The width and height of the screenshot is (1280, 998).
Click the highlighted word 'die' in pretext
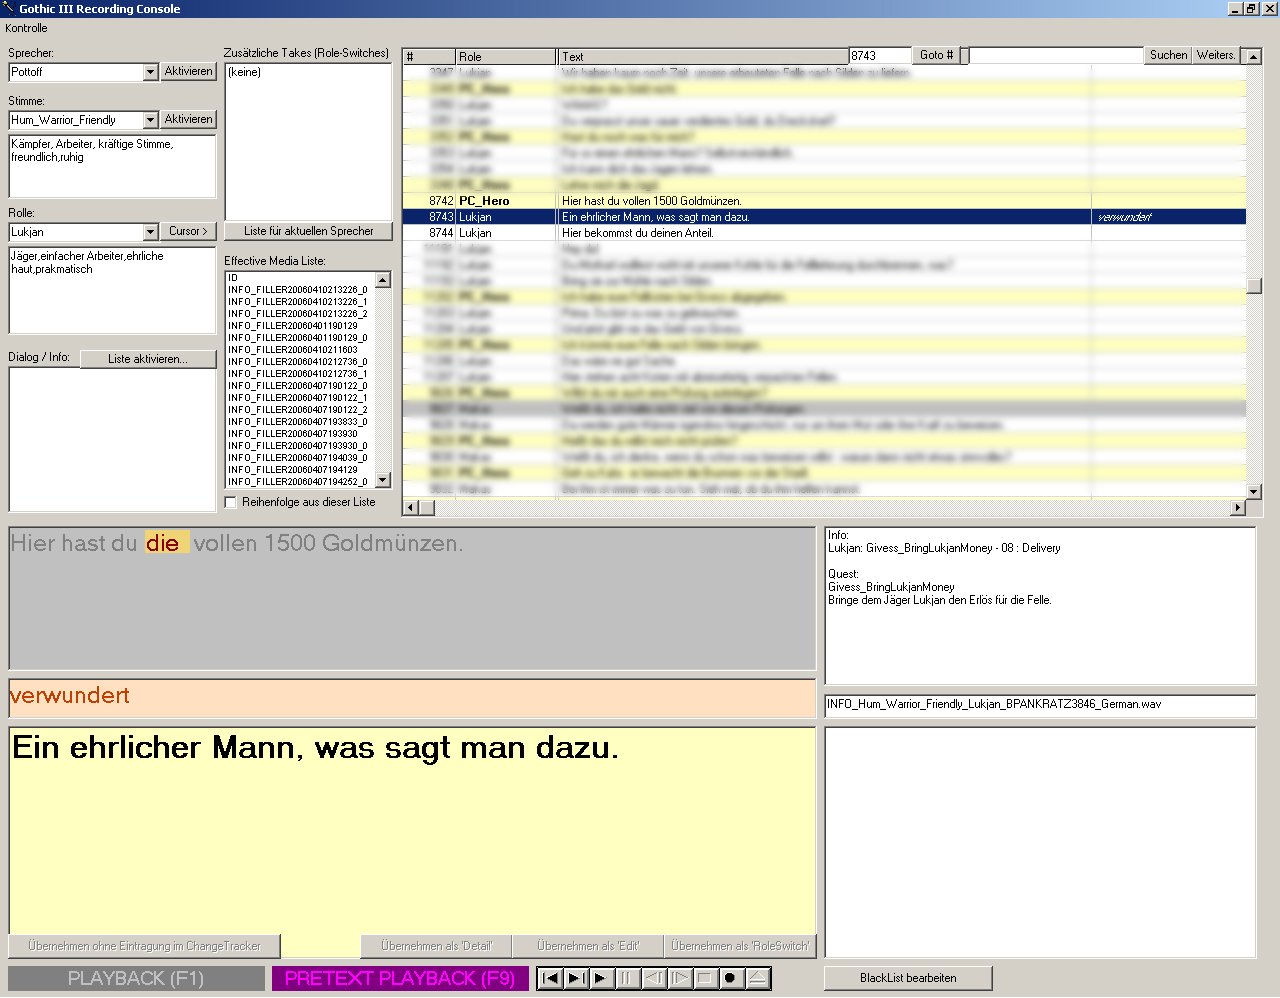pyautogui.click(x=162, y=544)
